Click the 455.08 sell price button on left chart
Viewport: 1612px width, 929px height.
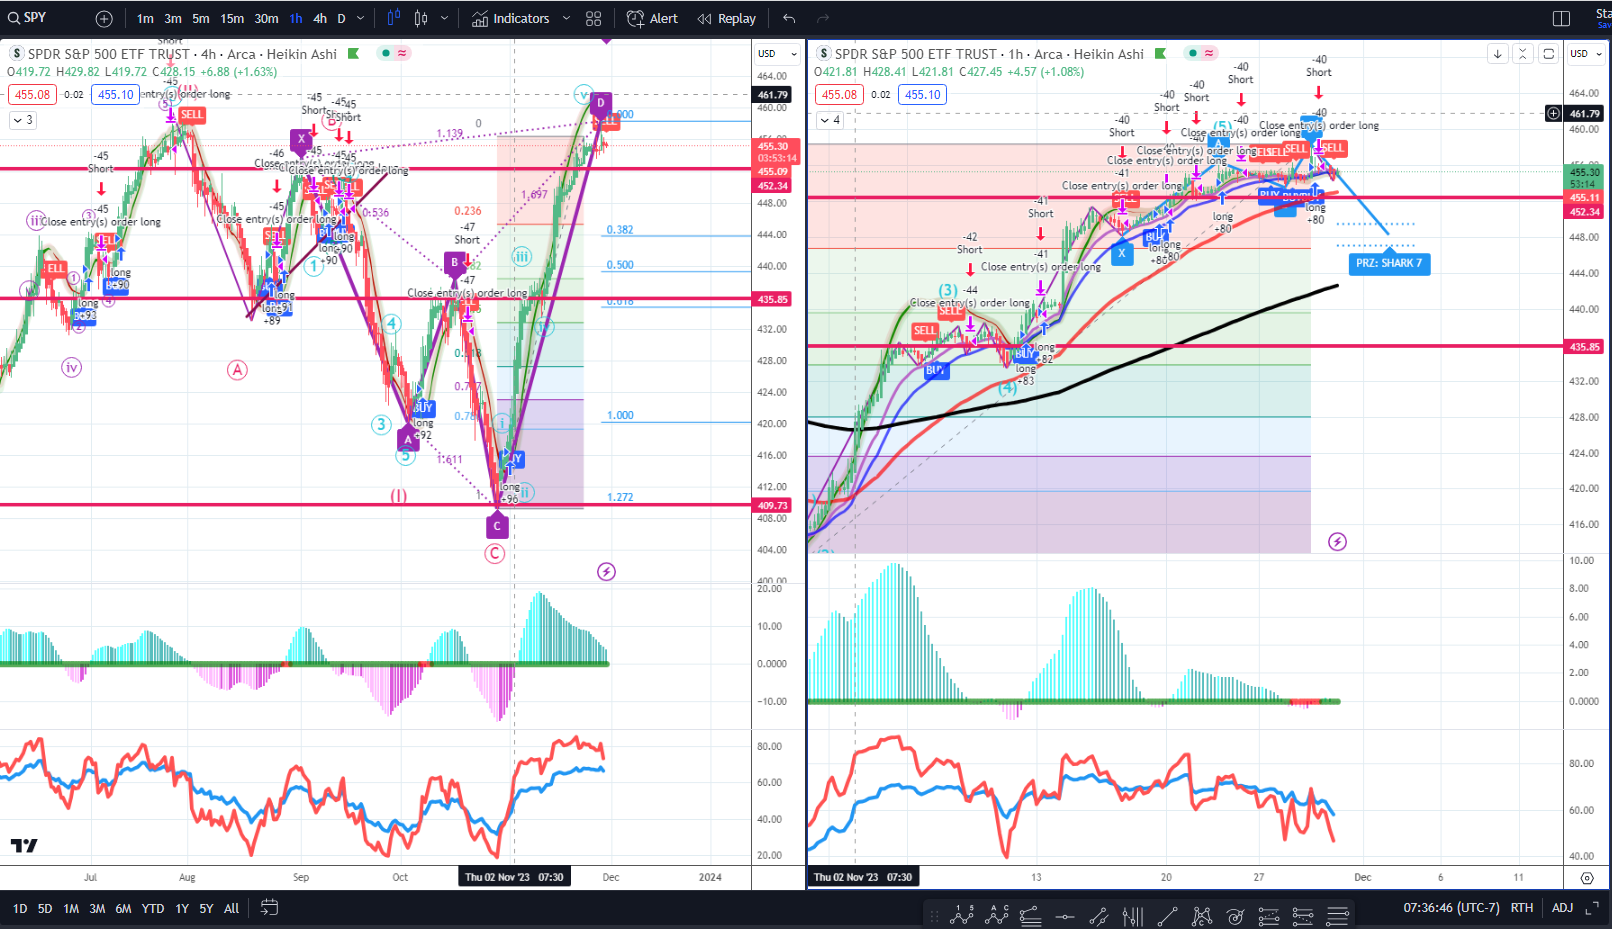coord(32,95)
